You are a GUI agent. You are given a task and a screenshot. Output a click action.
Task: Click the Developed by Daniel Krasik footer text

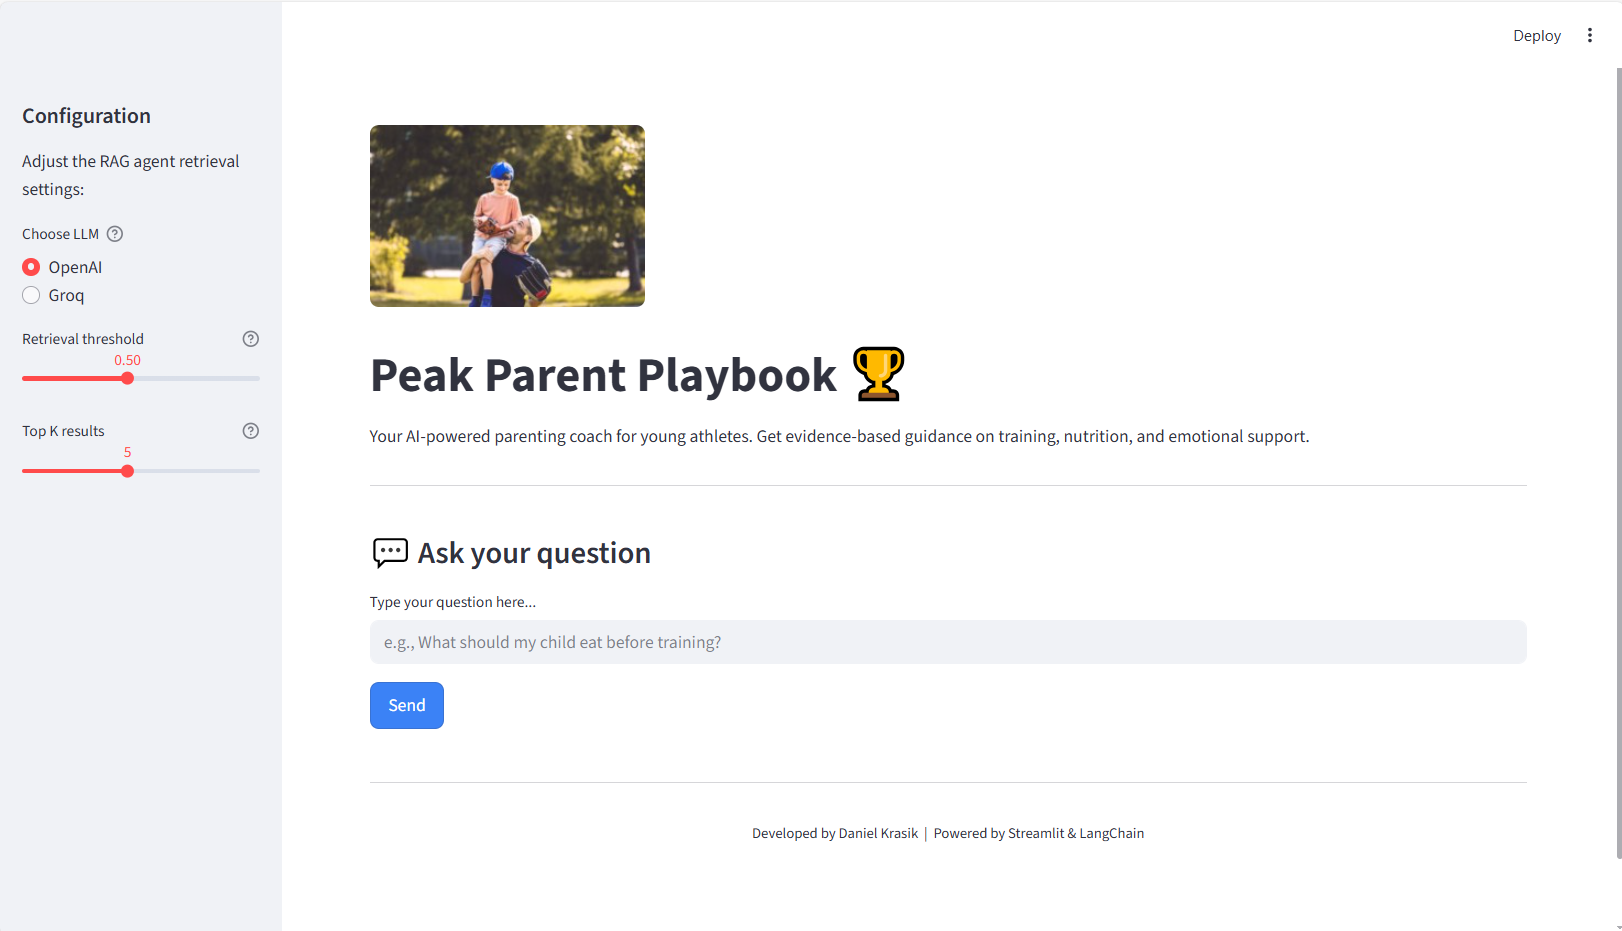click(x=835, y=833)
